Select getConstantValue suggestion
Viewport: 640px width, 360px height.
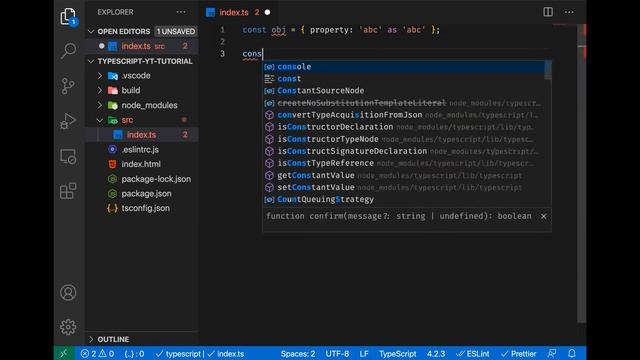click(x=403, y=176)
